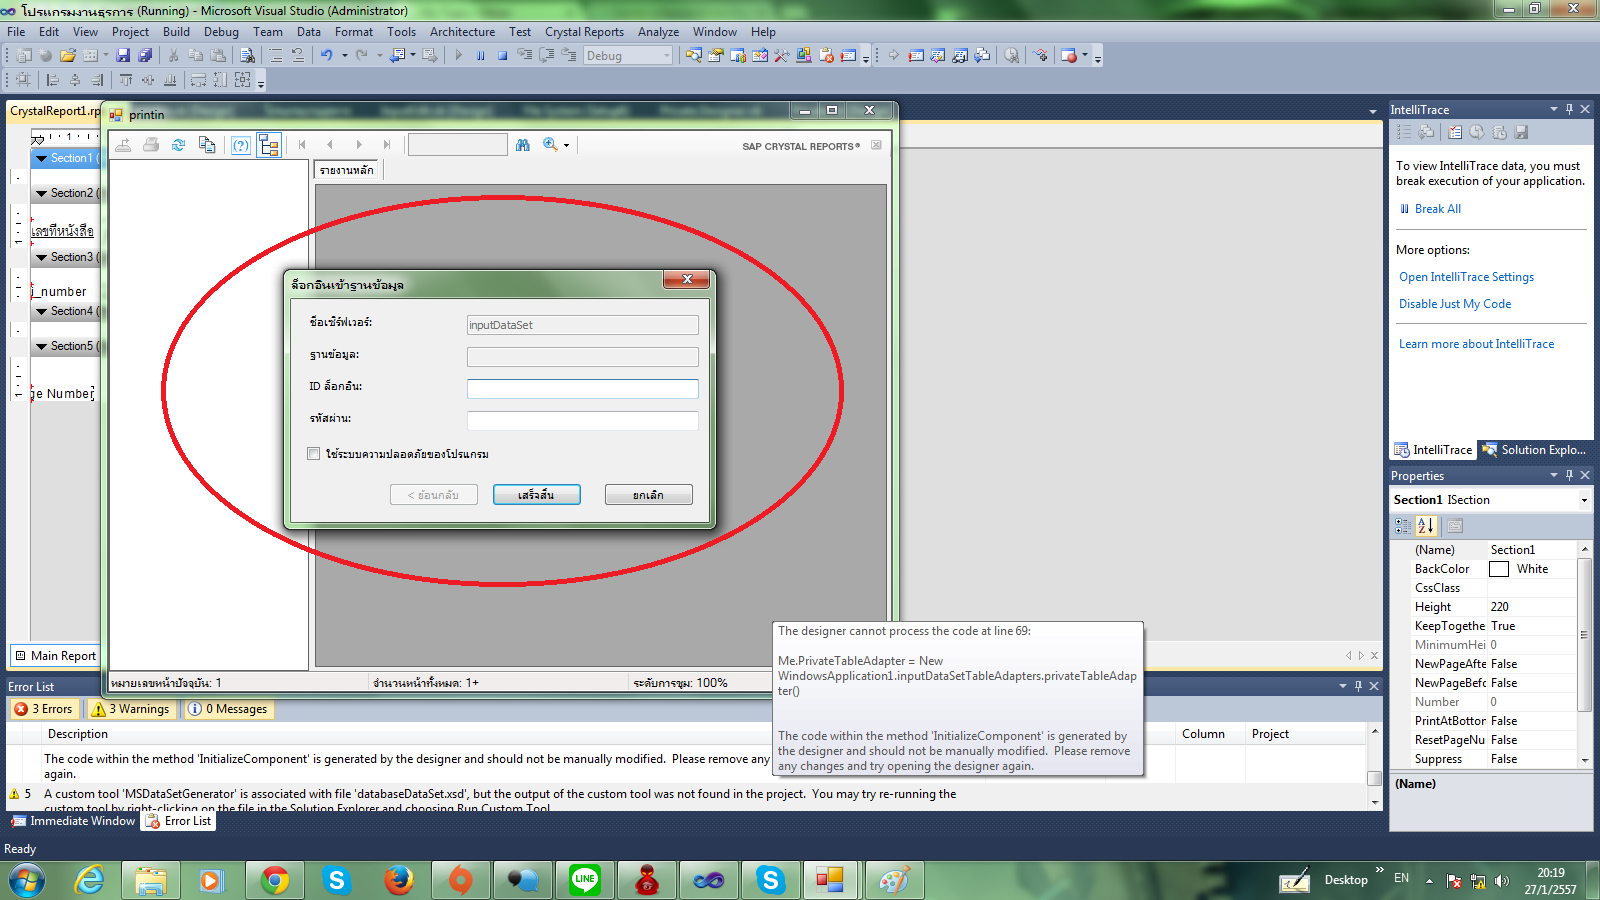
Task: Toggle the 0 Messages filter in the Error List
Action: [x=228, y=709]
